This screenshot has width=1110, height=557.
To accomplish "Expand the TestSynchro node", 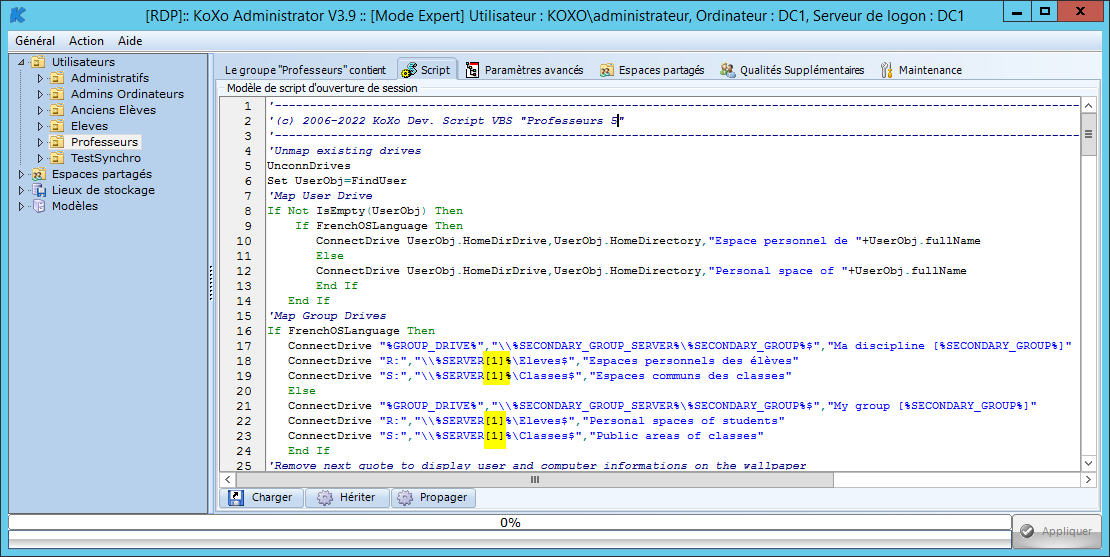I will pos(40,158).
